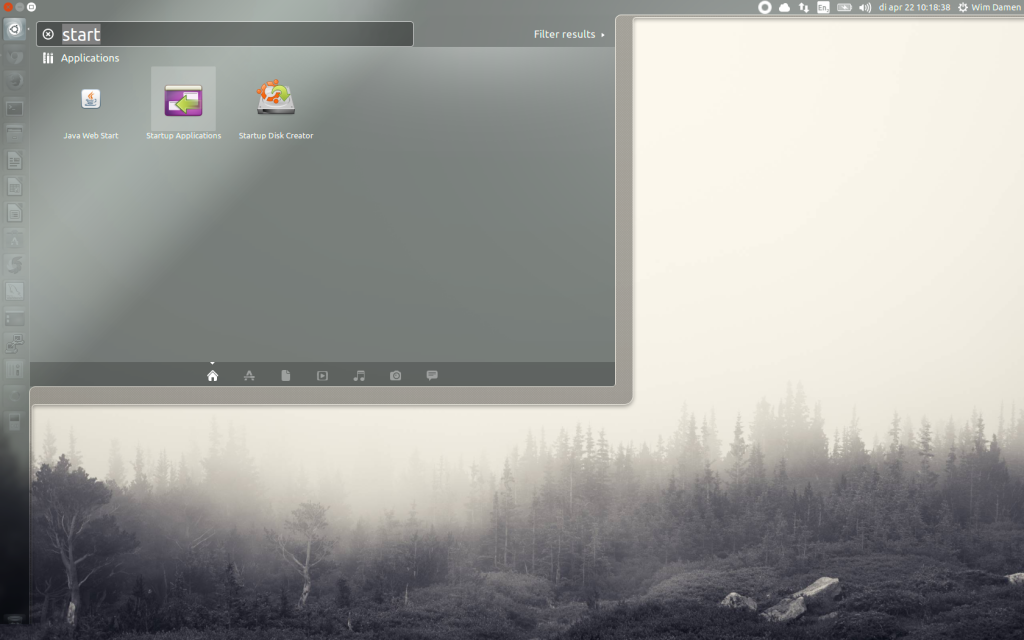Switch to the Applications lens
Screen dimensions: 1024x640
249,376
